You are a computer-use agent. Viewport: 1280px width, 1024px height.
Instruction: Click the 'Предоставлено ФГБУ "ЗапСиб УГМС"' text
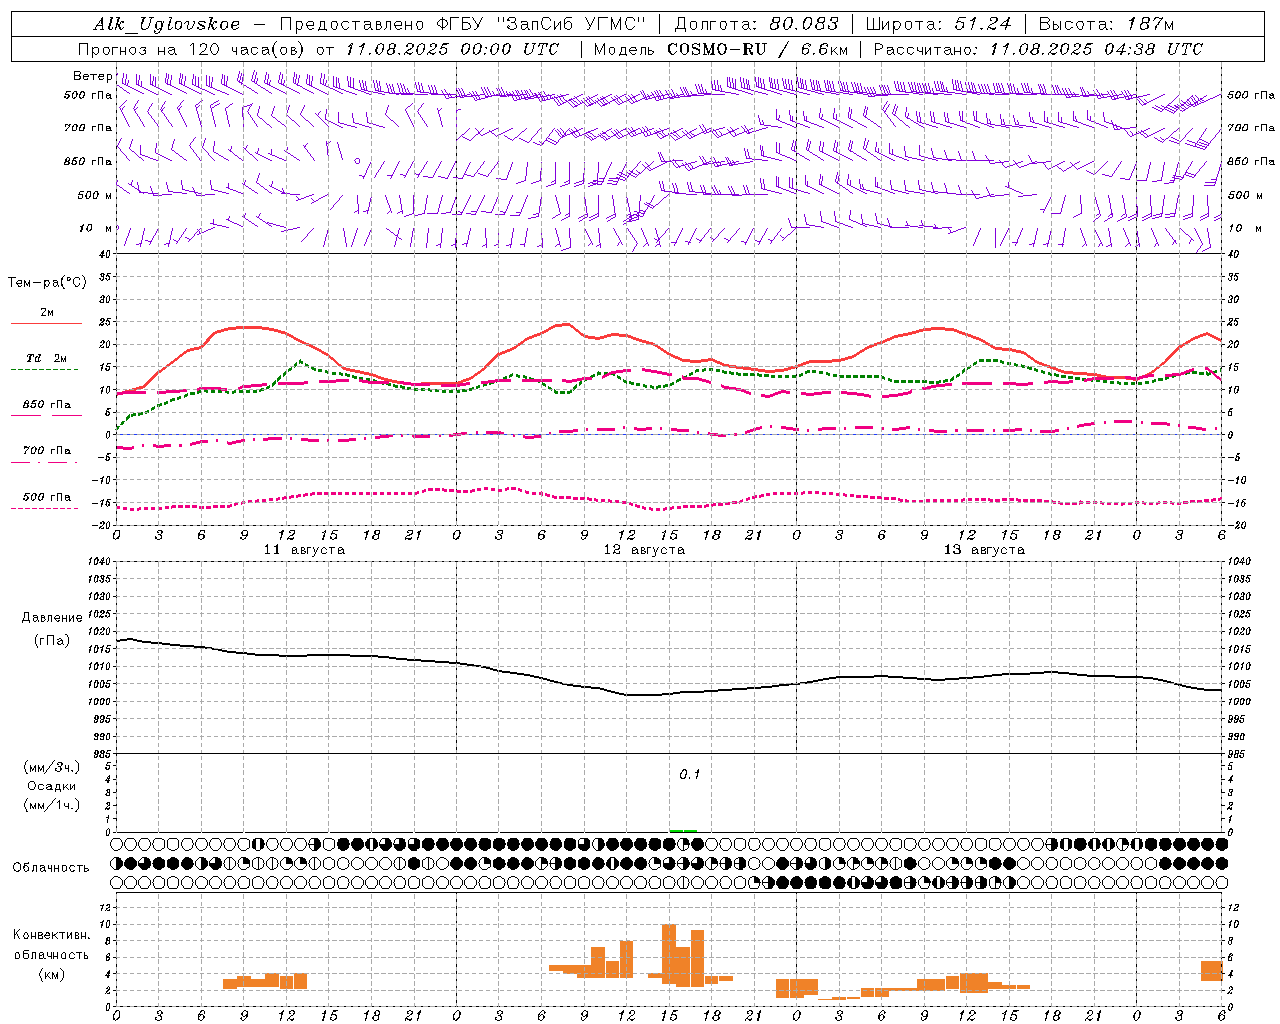point(463,24)
